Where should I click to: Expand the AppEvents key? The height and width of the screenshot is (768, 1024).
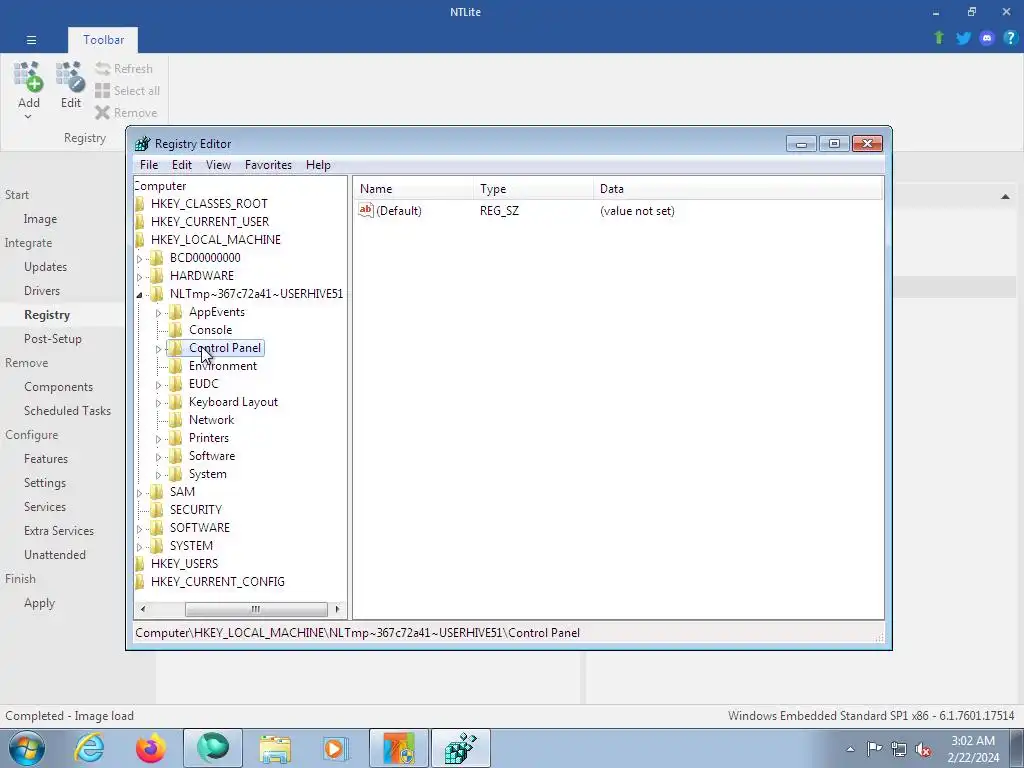pos(158,313)
